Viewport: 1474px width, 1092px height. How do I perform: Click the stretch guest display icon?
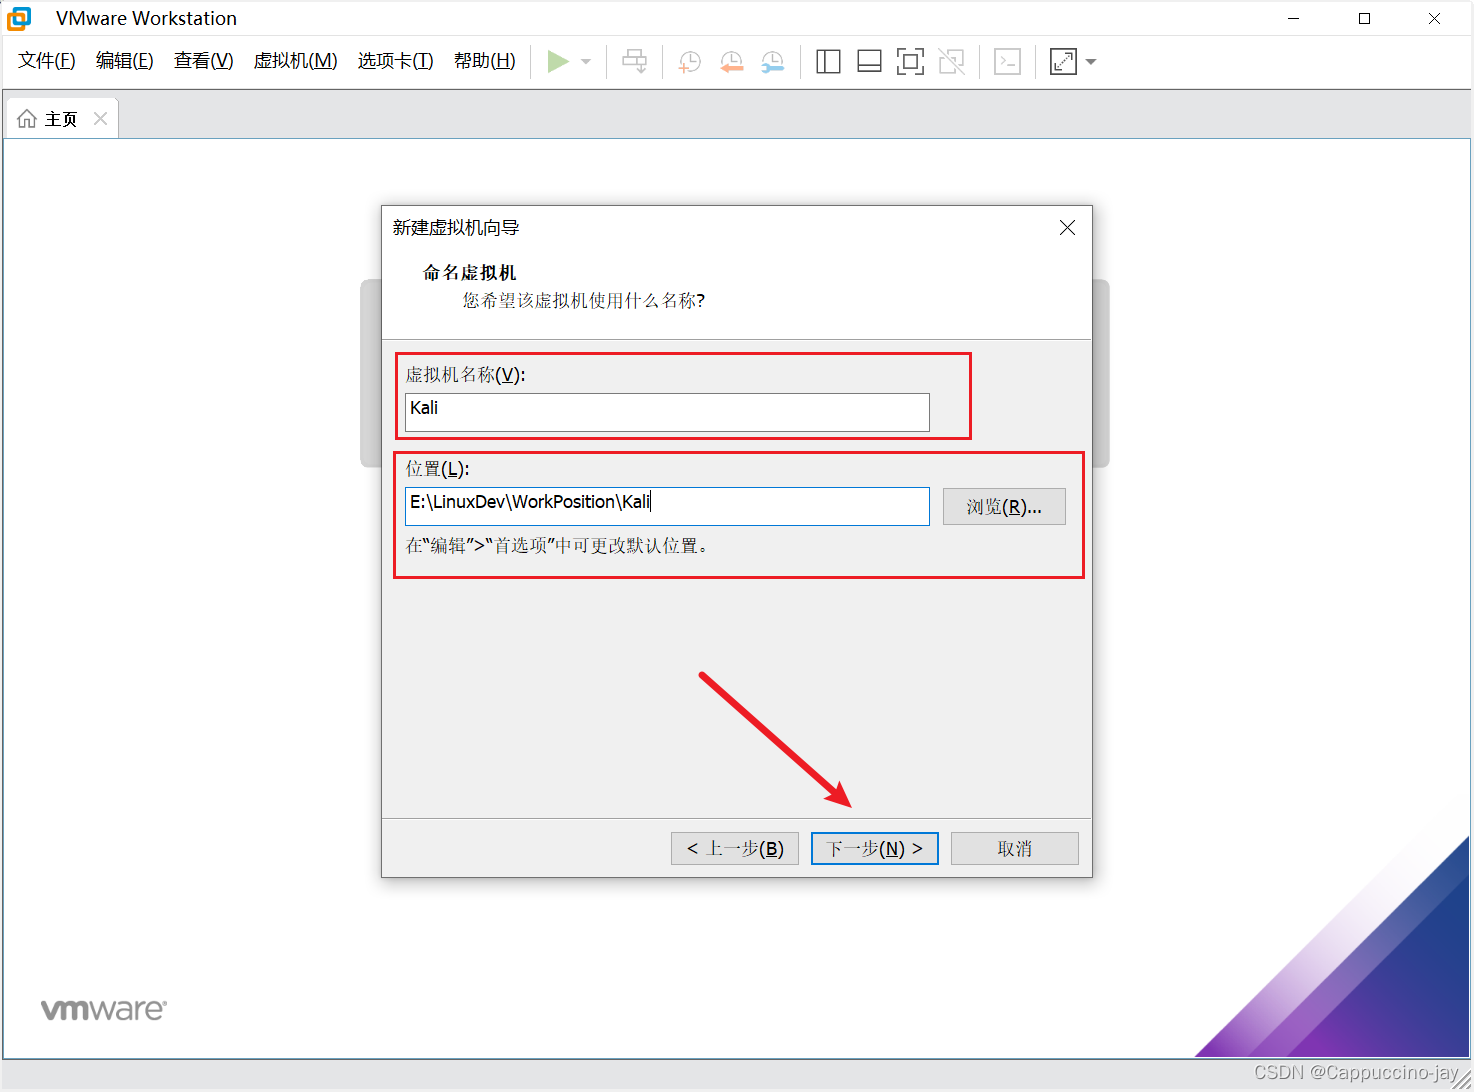click(1063, 62)
